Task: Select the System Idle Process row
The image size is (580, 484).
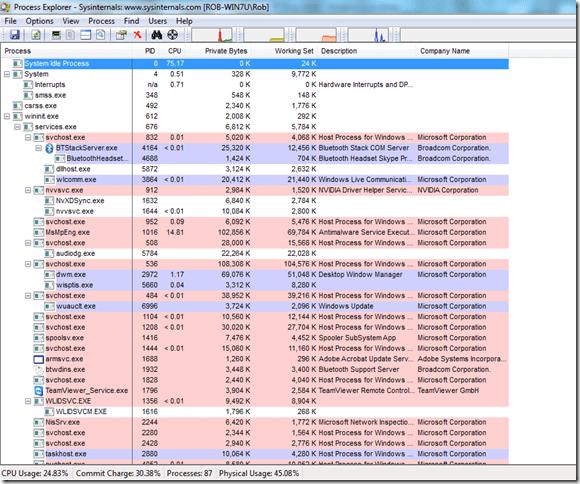Action: point(255,64)
